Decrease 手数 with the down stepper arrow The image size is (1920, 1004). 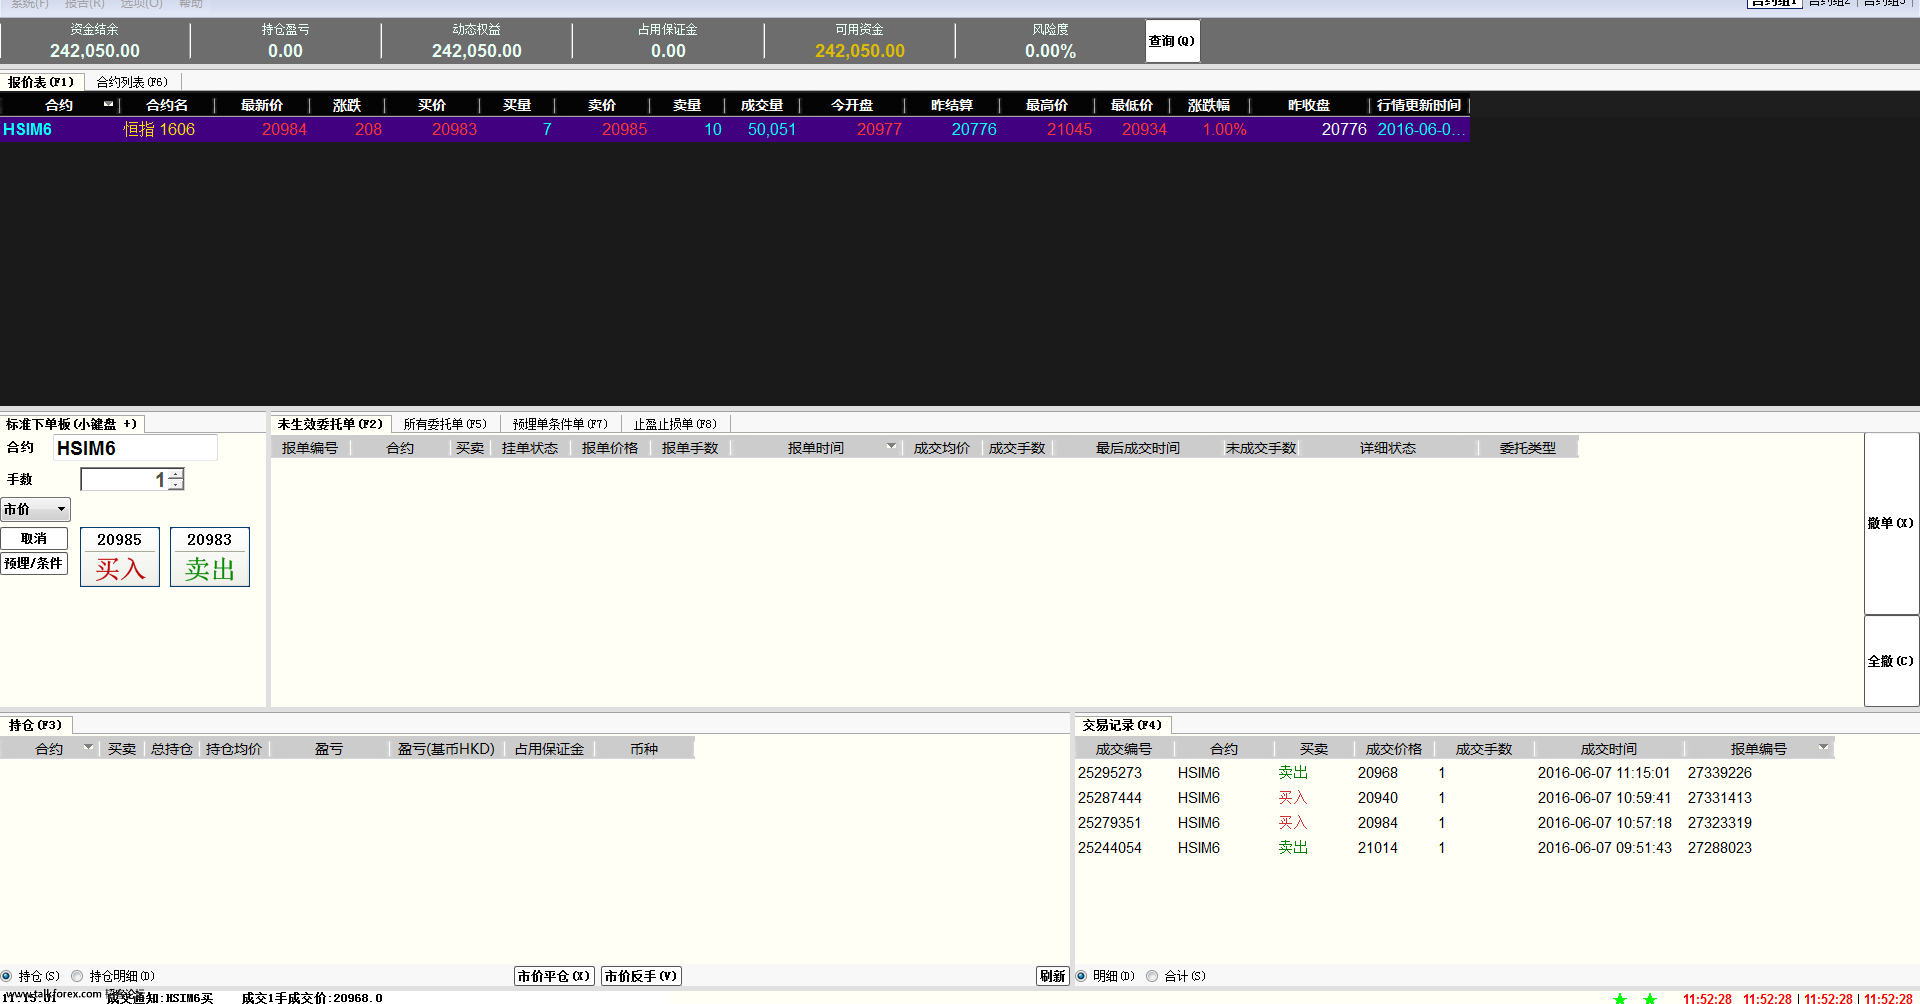point(176,485)
